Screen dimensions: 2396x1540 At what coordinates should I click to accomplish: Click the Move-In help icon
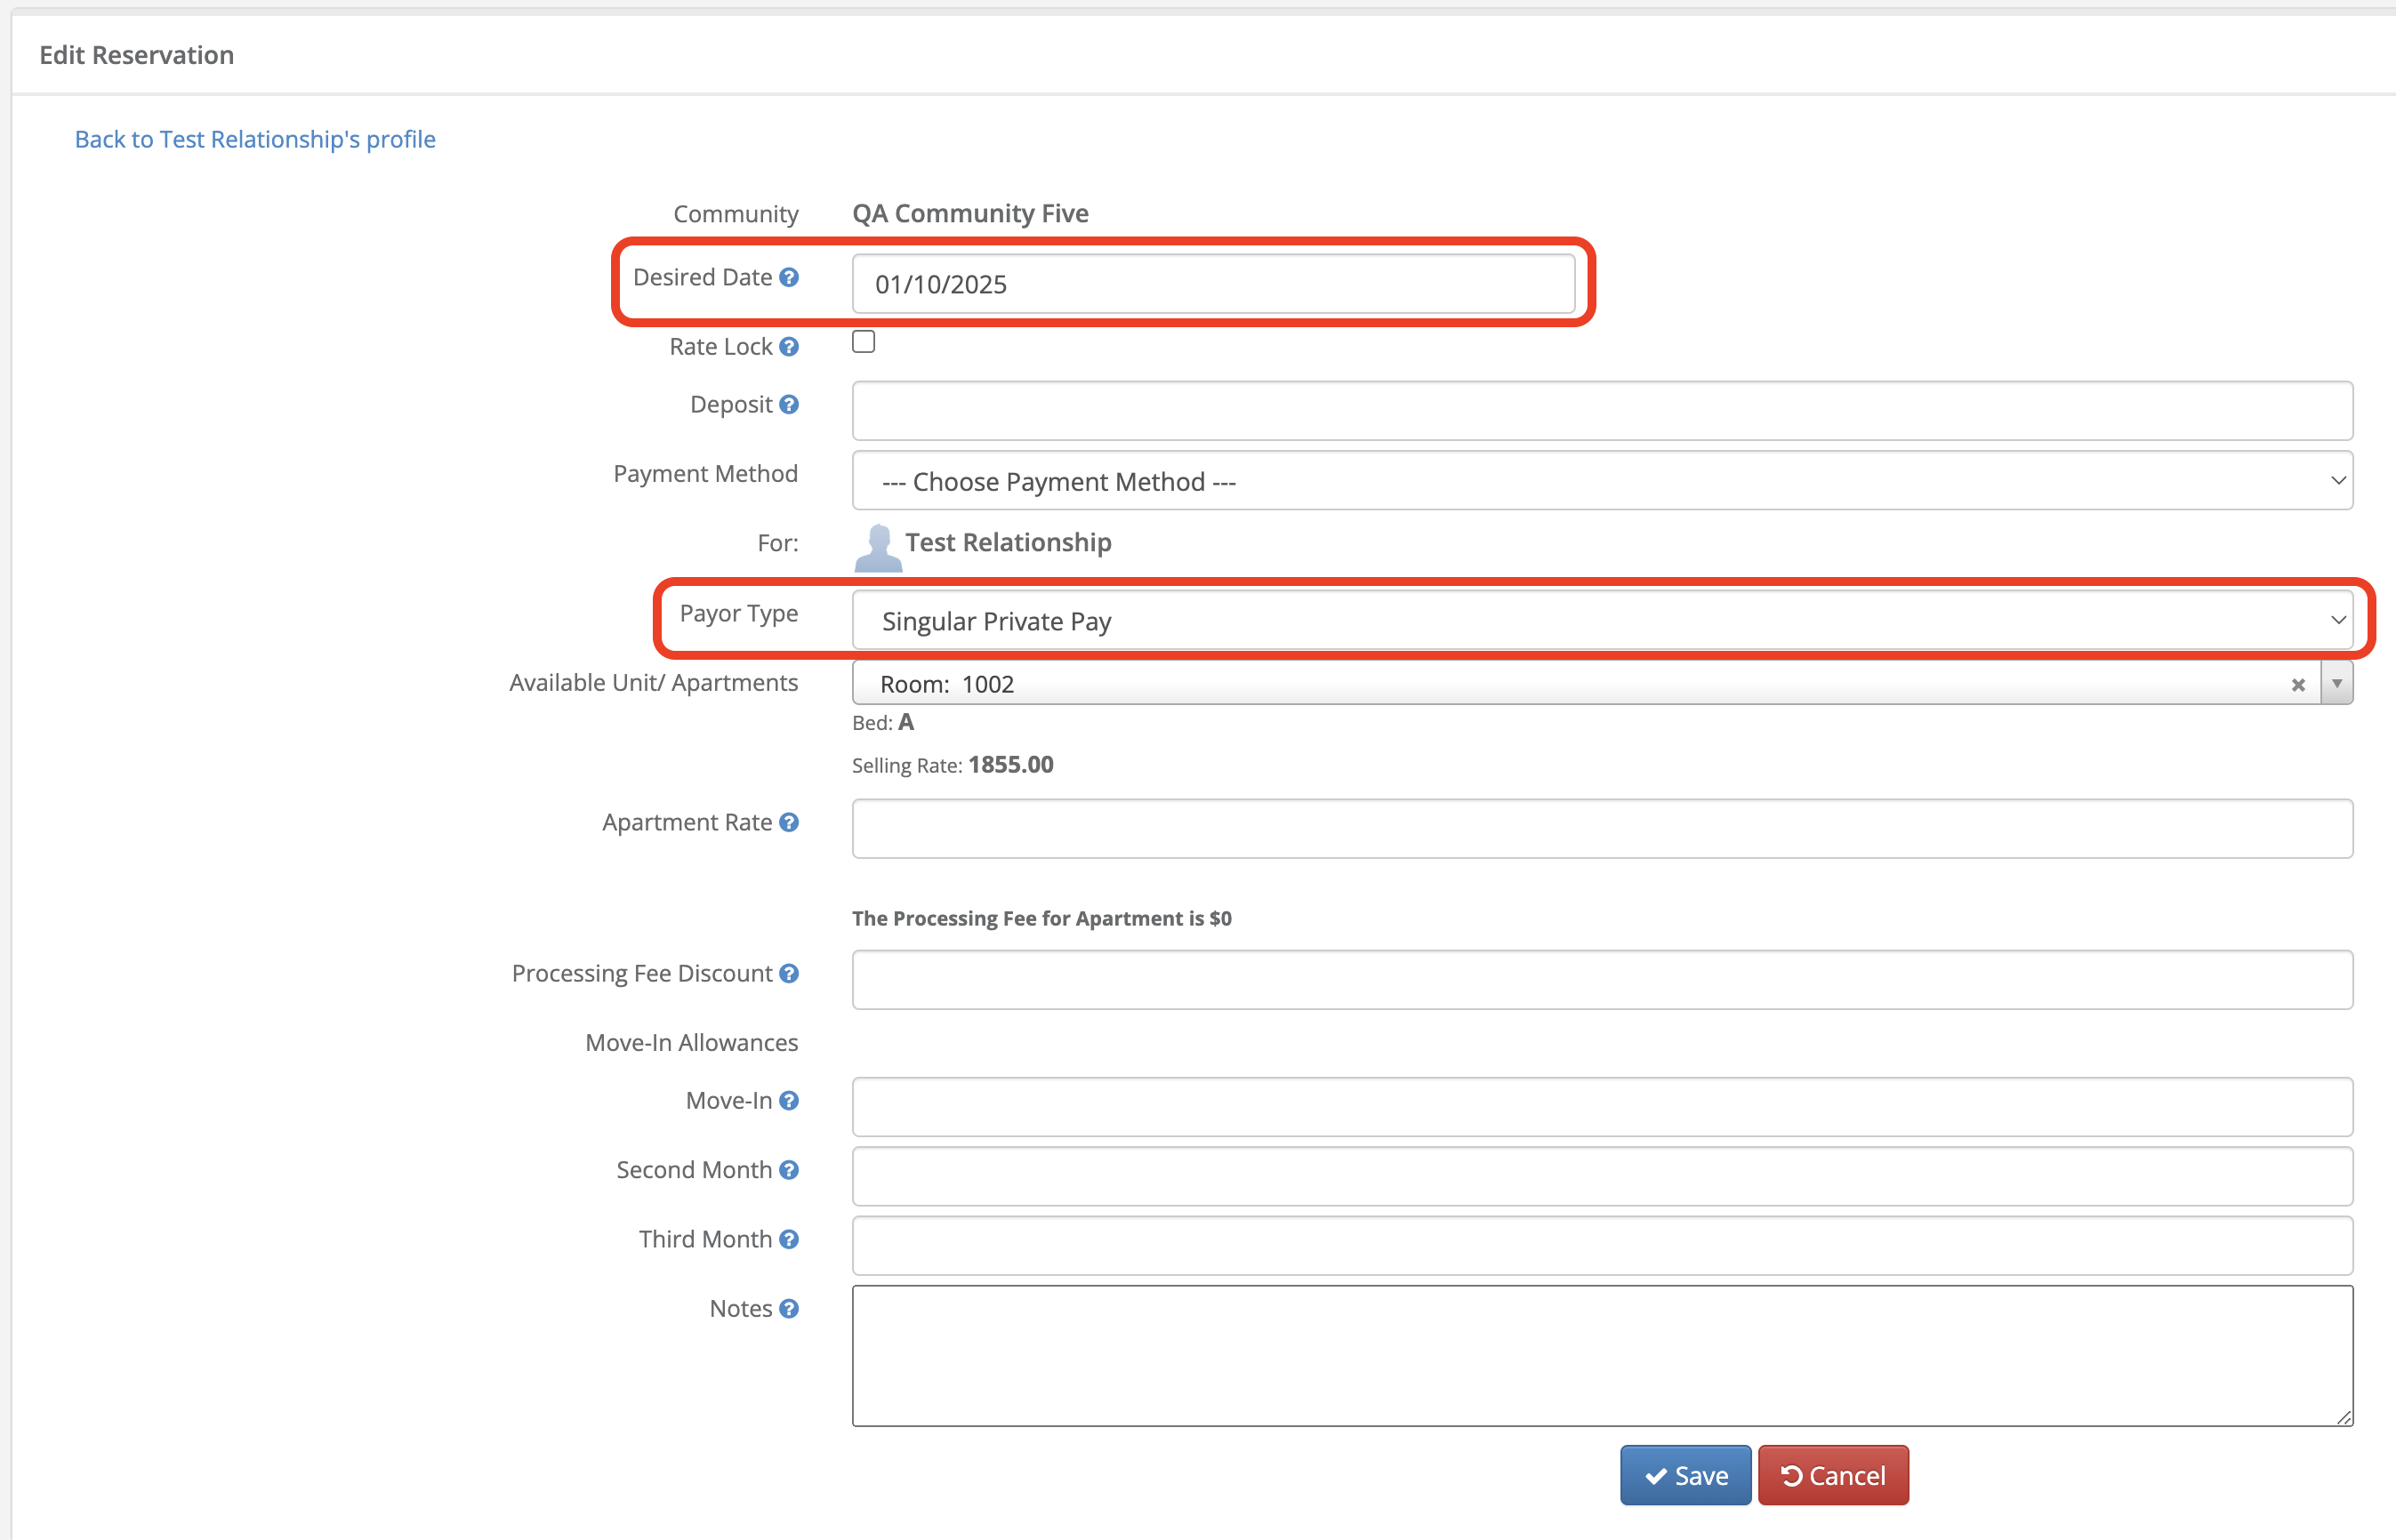coord(789,1100)
